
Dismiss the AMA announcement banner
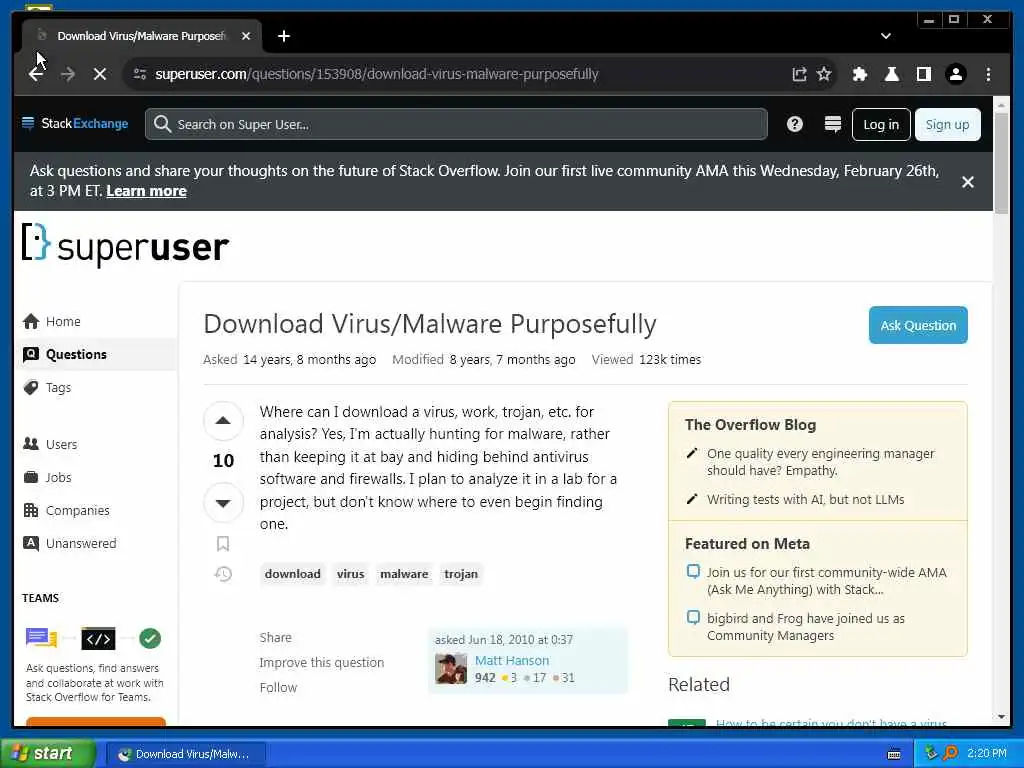(968, 182)
